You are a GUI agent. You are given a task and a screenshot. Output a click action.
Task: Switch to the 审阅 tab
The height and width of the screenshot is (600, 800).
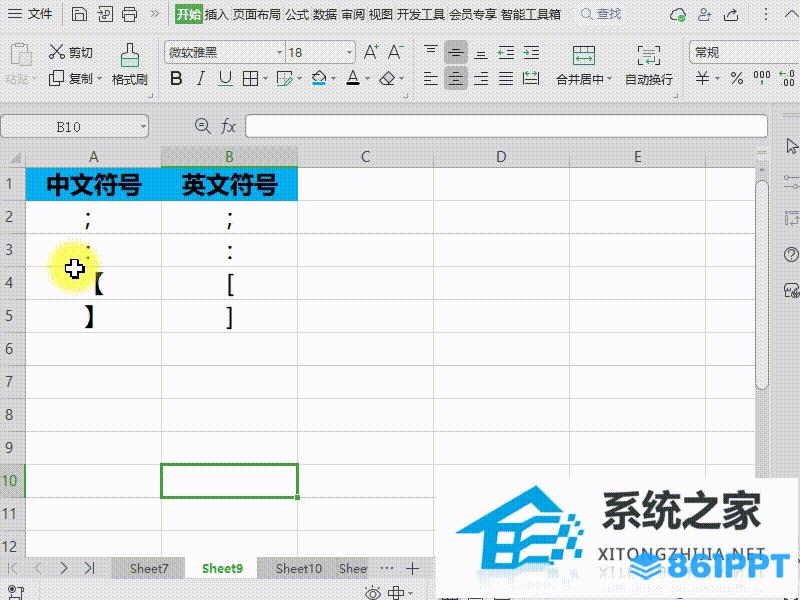coord(353,14)
